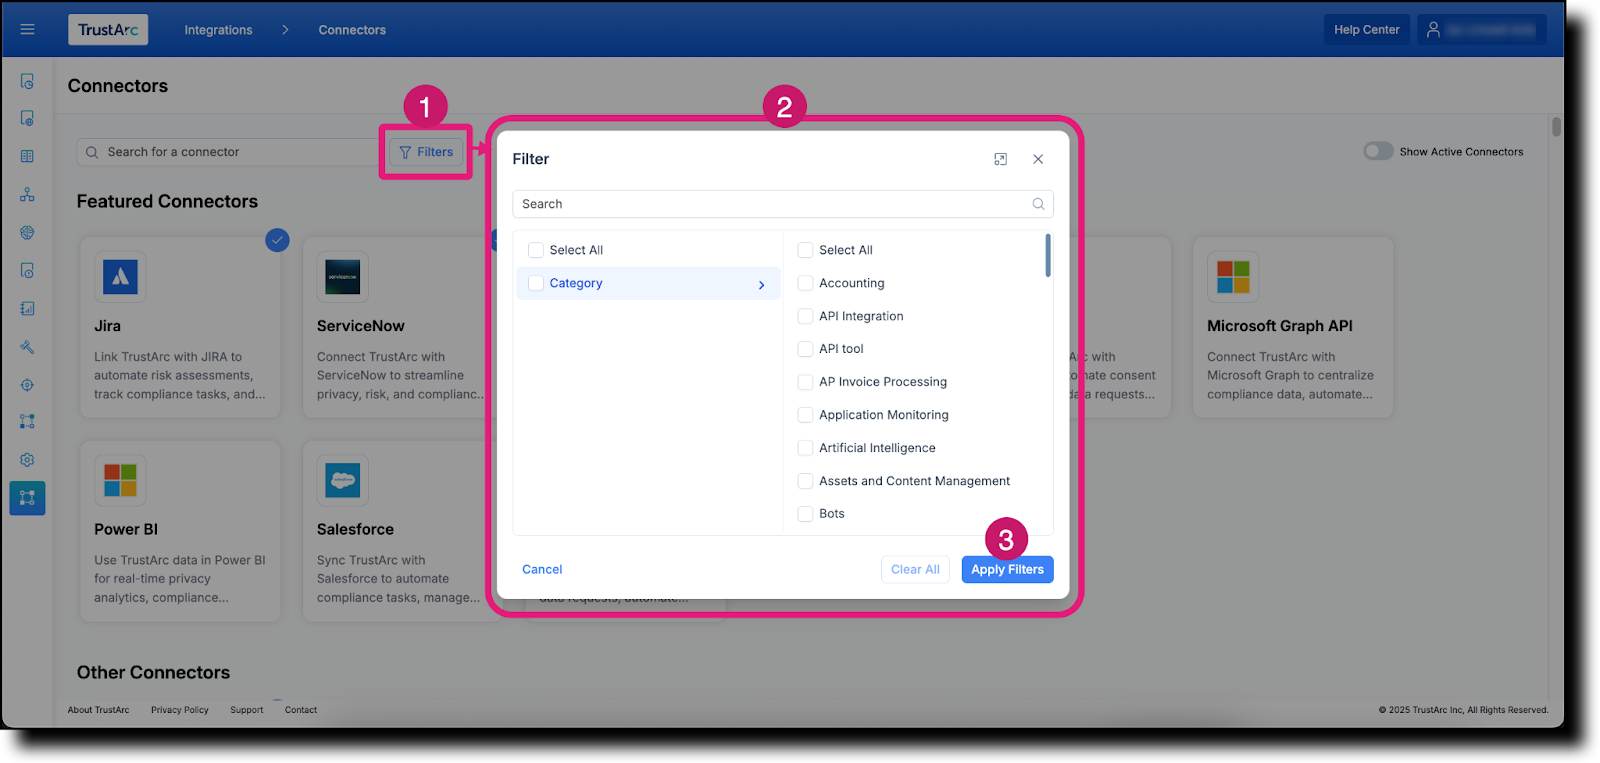Open the Help Center
1600x763 pixels.
(x=1367, y=30)
